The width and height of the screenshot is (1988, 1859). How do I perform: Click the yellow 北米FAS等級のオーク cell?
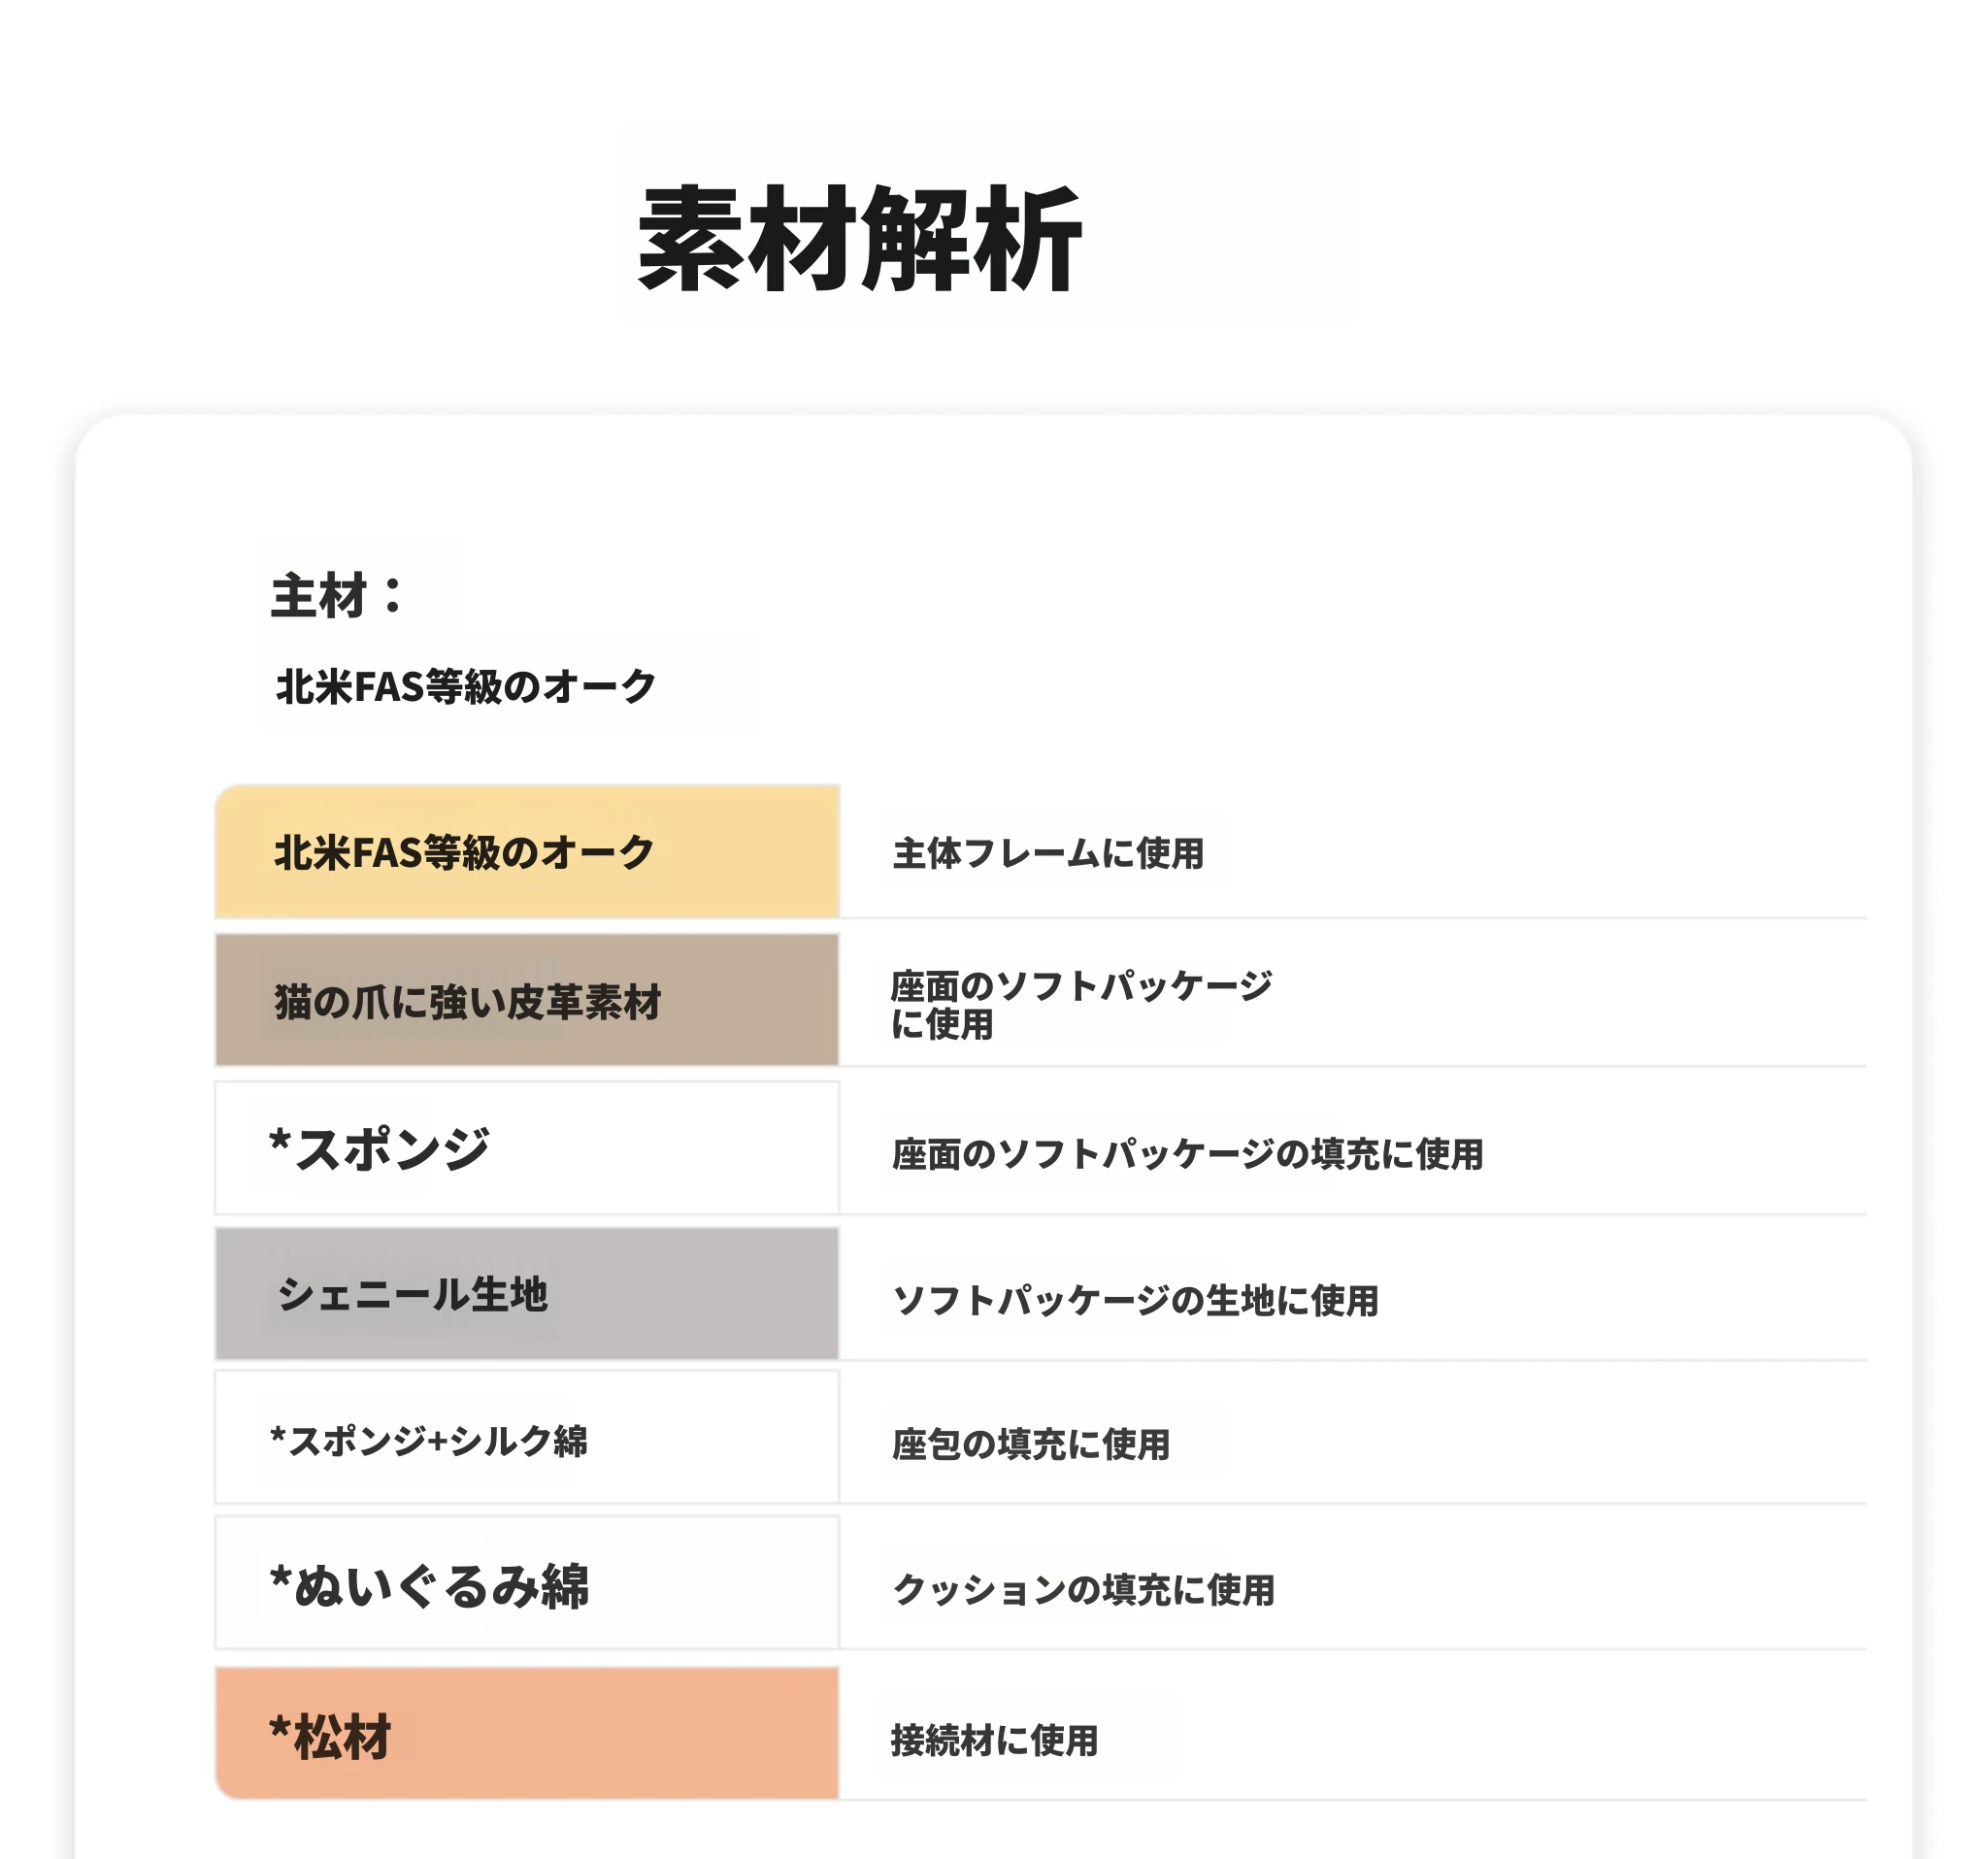click(x=526, y=852)
